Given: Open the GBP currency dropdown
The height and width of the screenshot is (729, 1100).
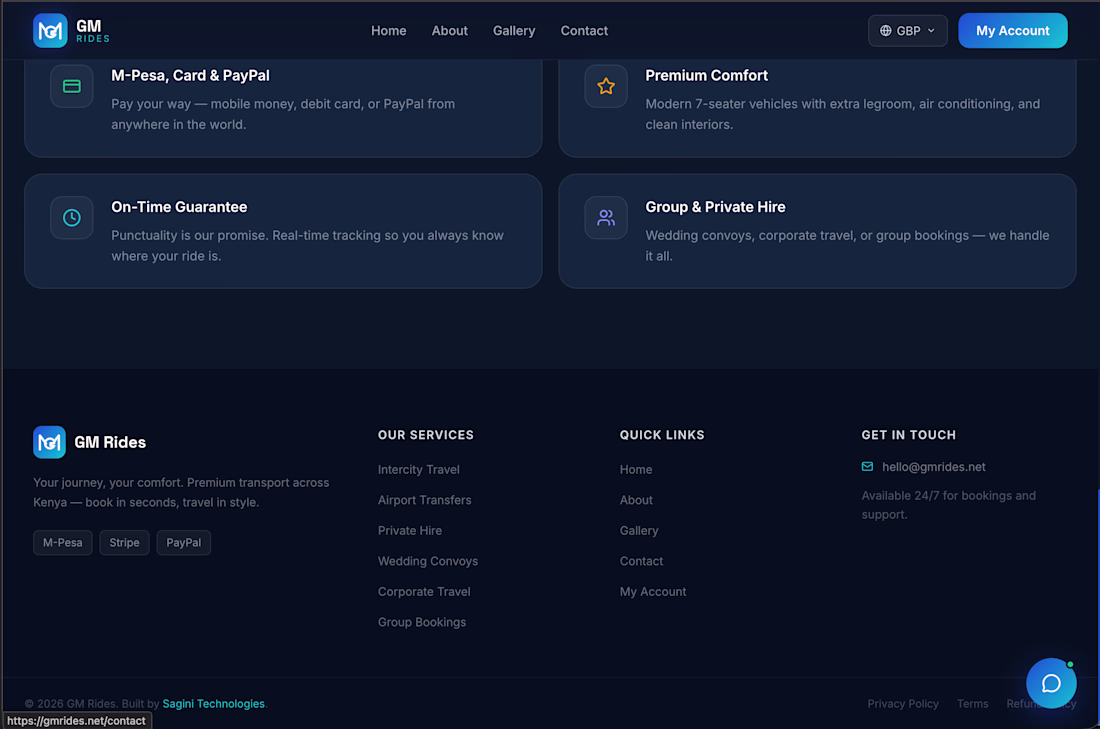Looking at the screenshot, I should (x=908, y=31).
